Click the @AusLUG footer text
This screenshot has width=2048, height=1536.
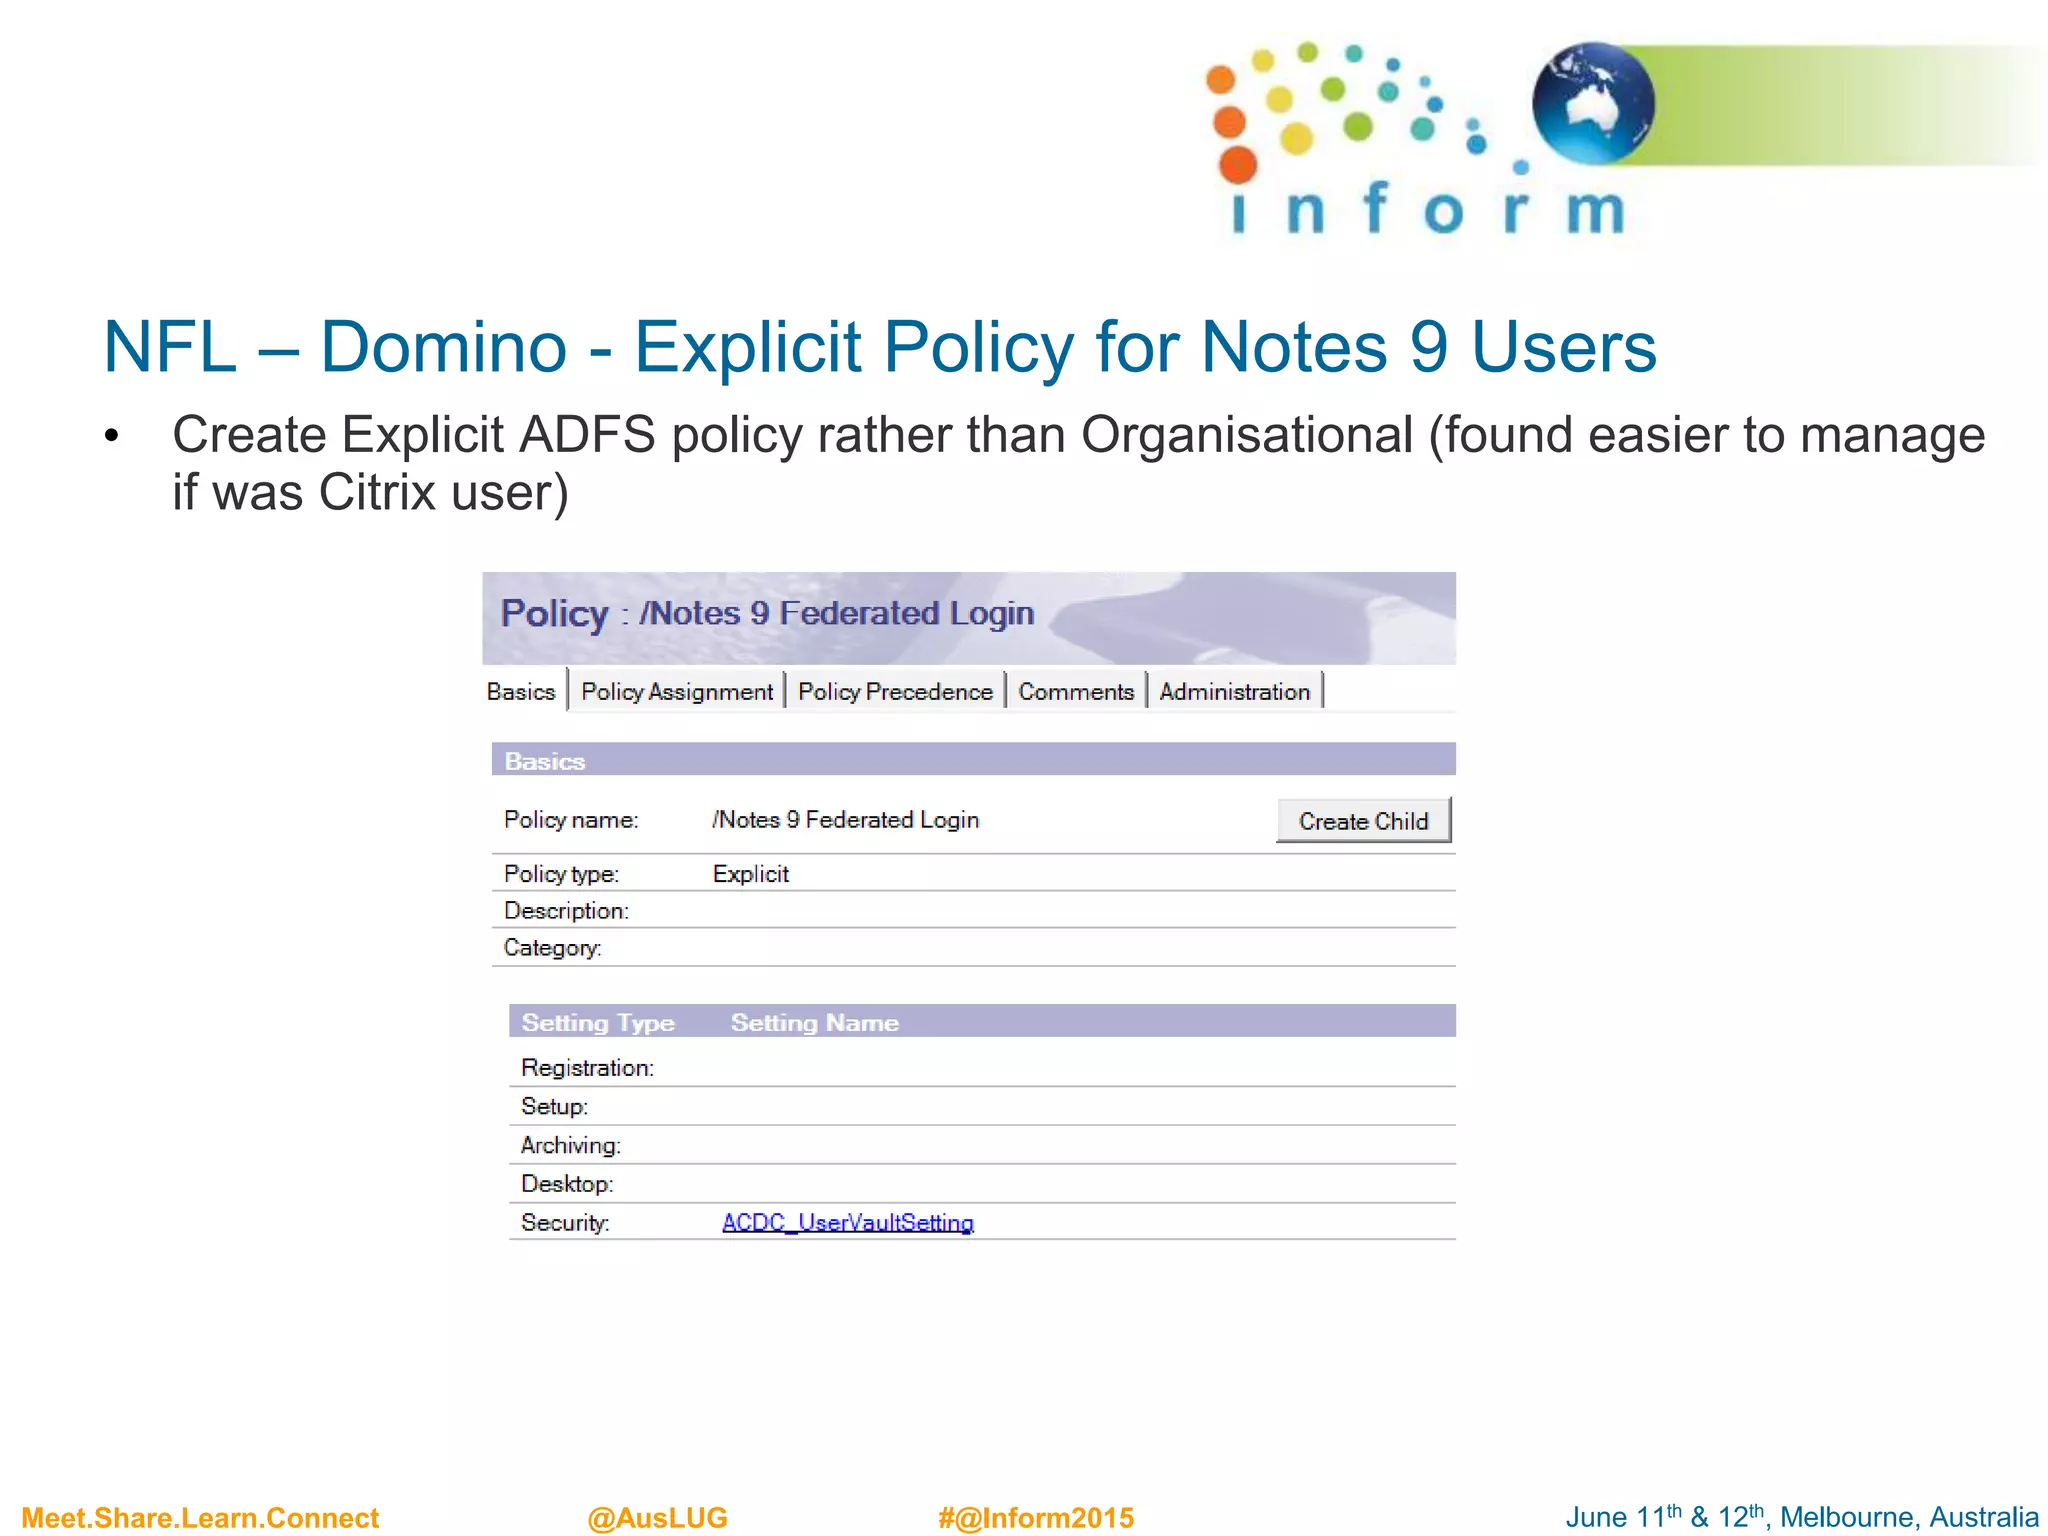coord(657,1517)
